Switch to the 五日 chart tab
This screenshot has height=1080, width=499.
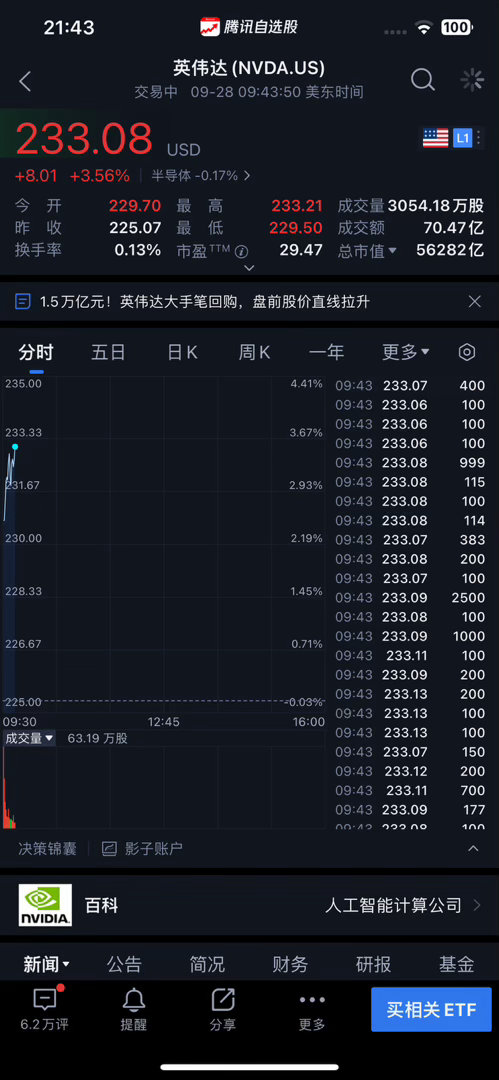pos(108,353)
